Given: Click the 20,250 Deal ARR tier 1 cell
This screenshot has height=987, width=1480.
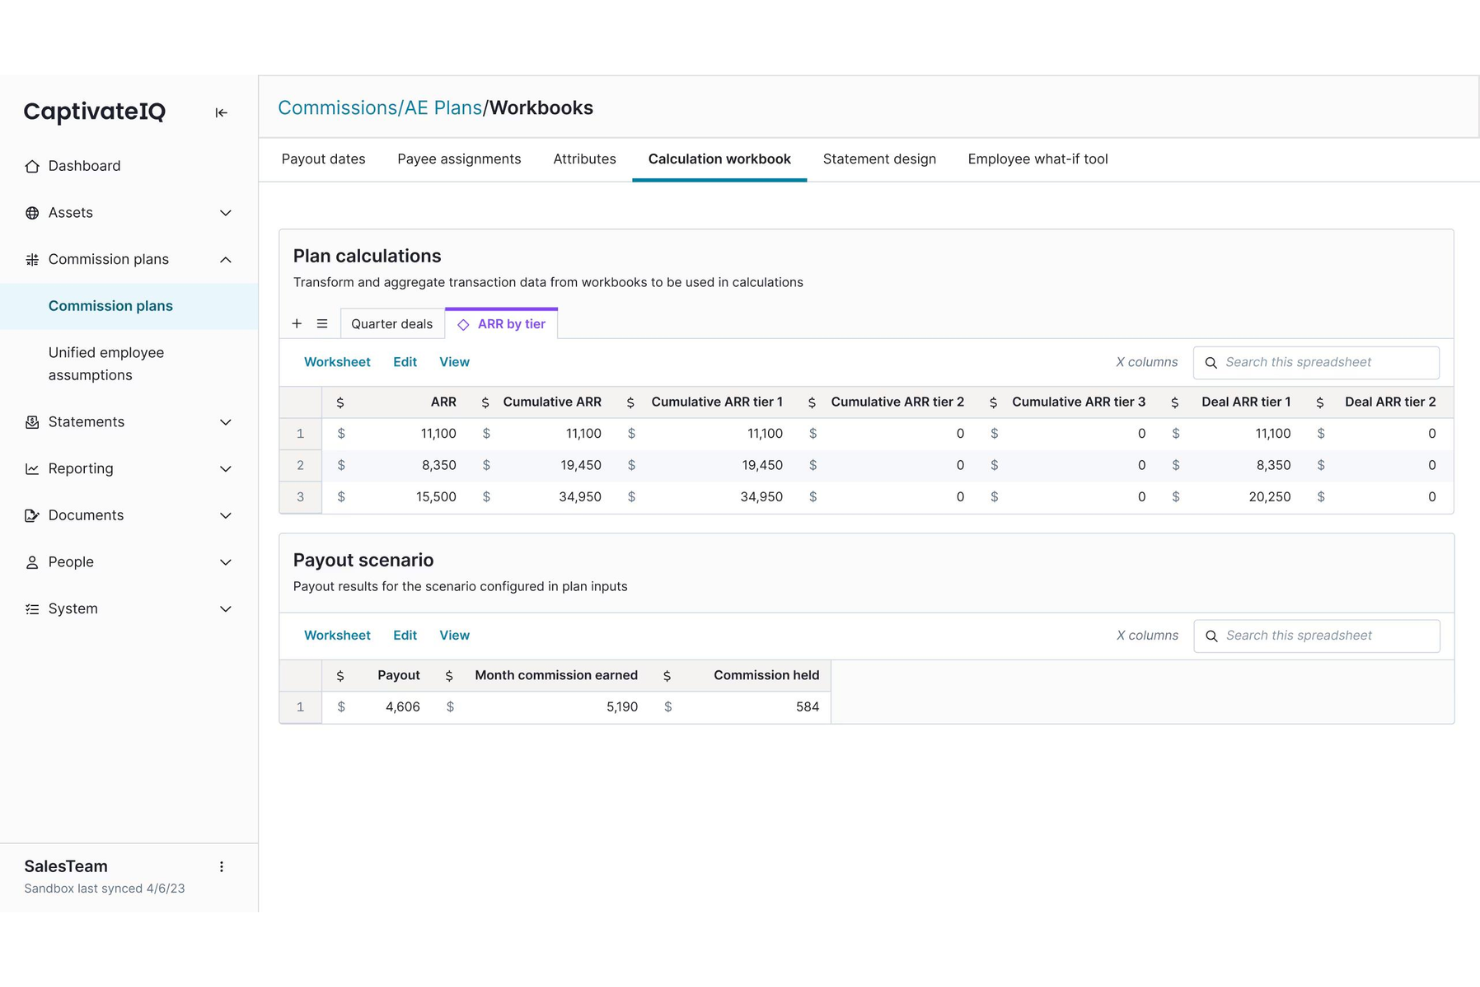Looking at the screenshot, I should pos(1269,497).
